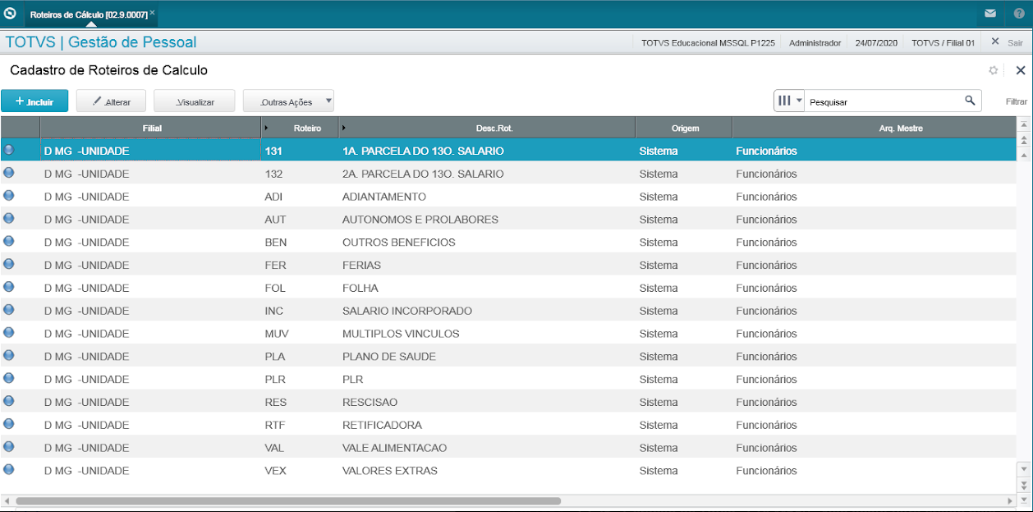Click the X icon beside Sair

coord(995,42)
